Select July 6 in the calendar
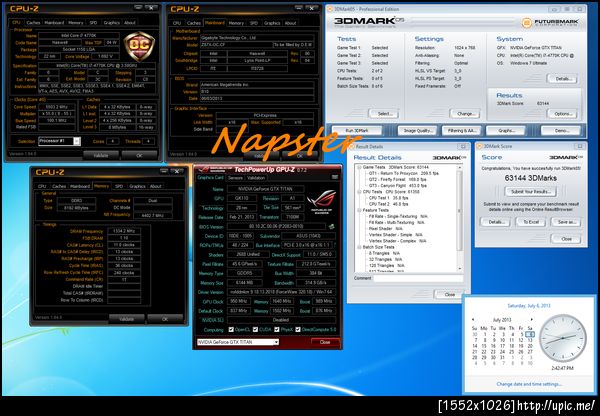The width and height of the screenshot is (600, 416). click(x=530, y=334)
